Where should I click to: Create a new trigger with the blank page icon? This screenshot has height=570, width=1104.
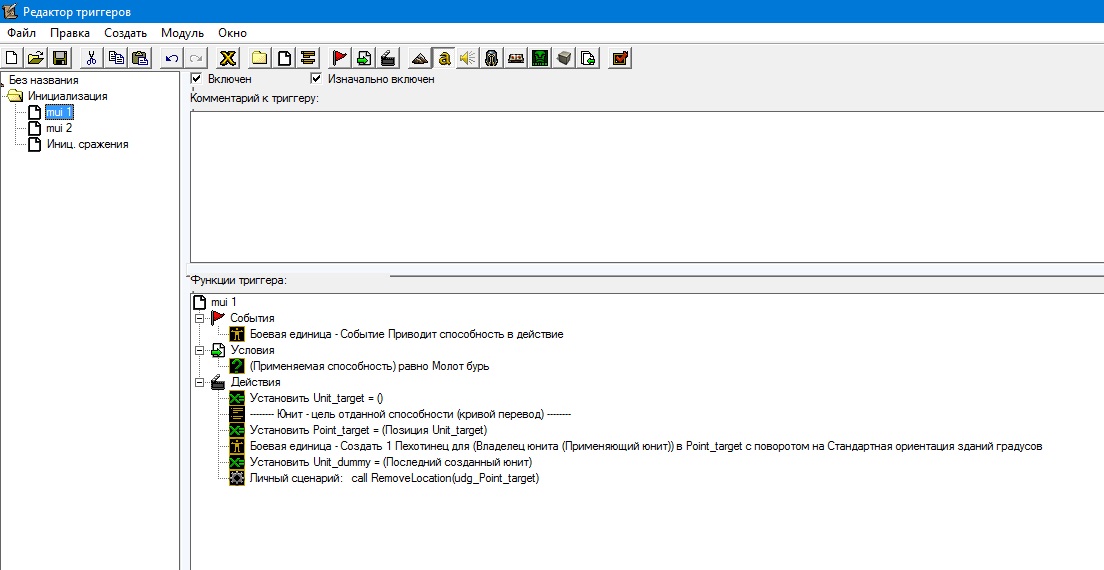[284, 58]
